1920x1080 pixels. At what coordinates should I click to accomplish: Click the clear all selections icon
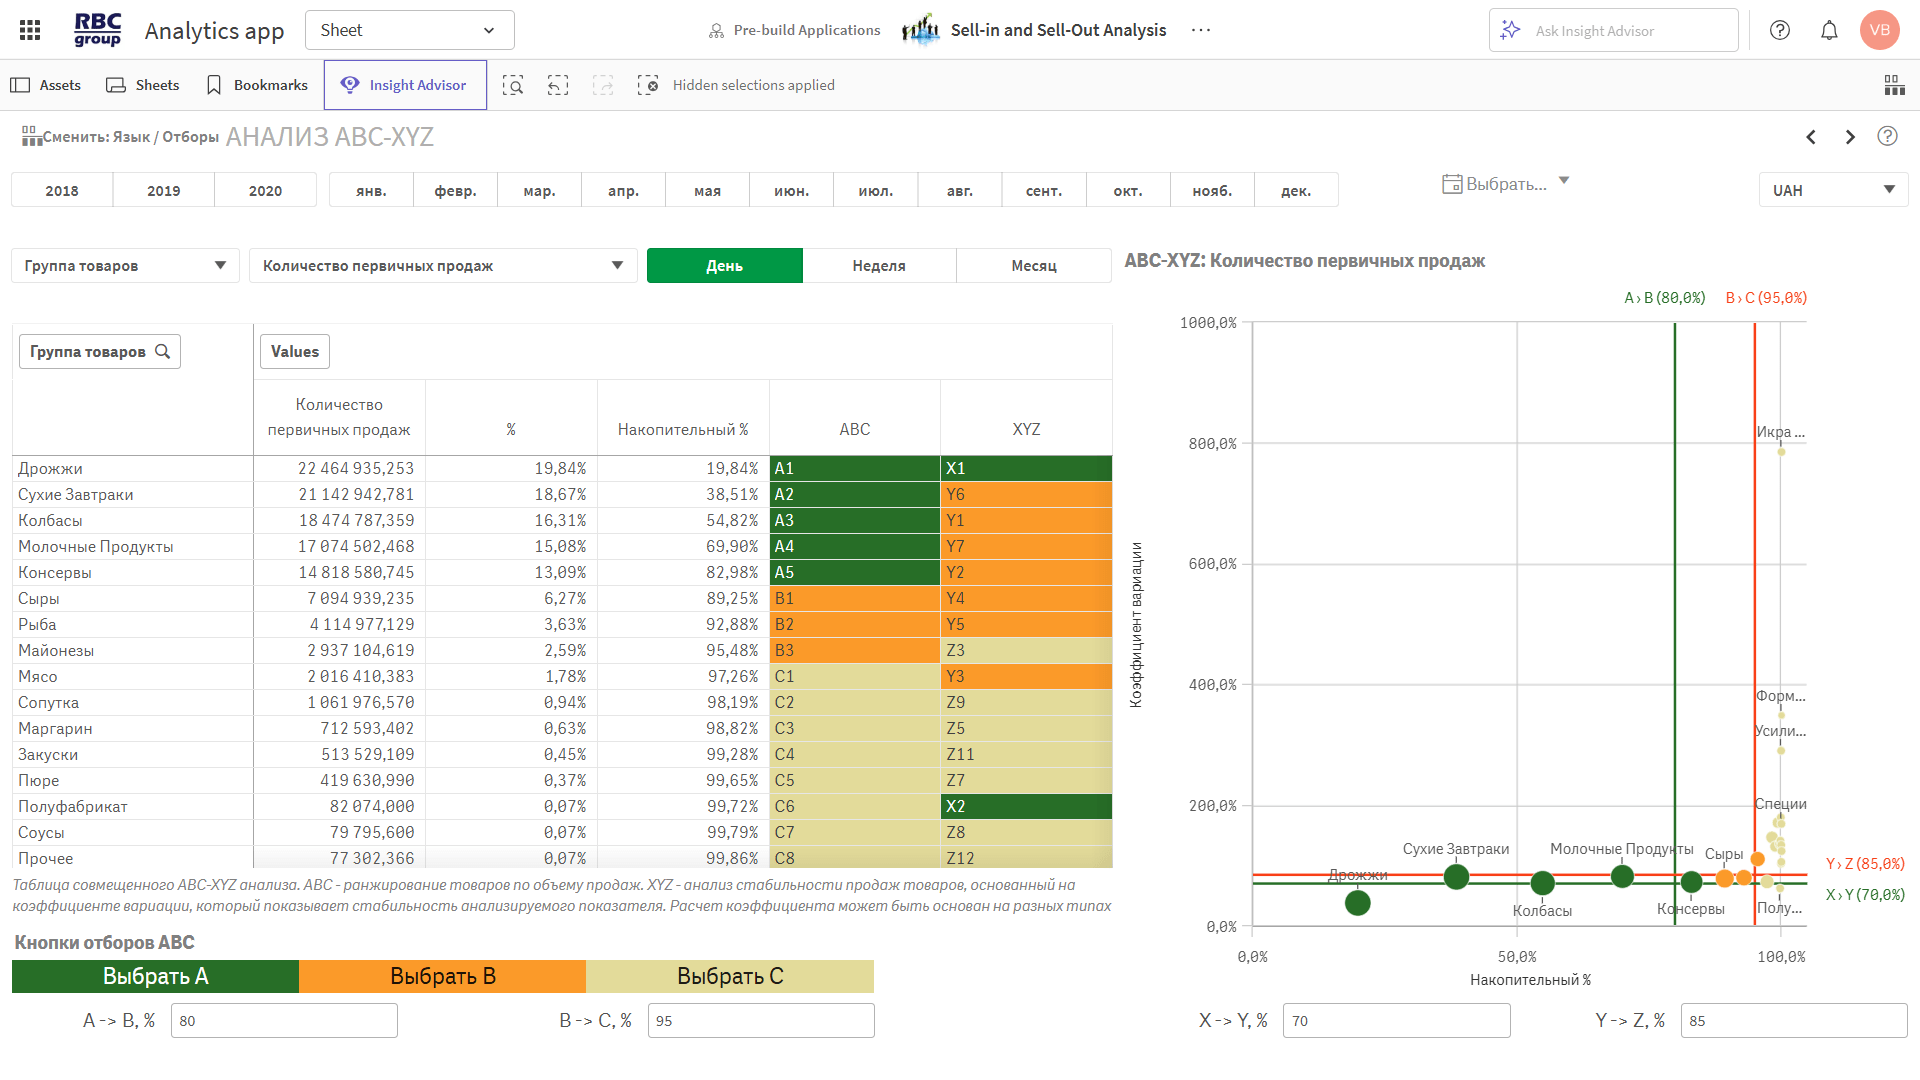[648, 85]
